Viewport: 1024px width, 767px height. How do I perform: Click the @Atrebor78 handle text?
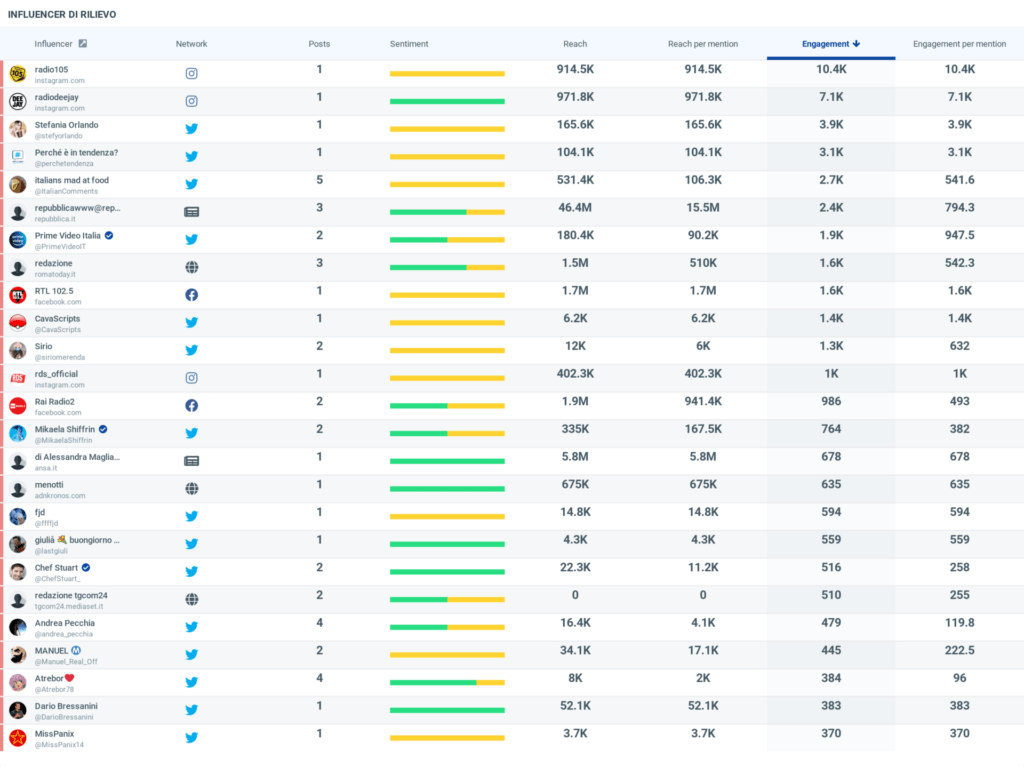click(x=54, y=689)
